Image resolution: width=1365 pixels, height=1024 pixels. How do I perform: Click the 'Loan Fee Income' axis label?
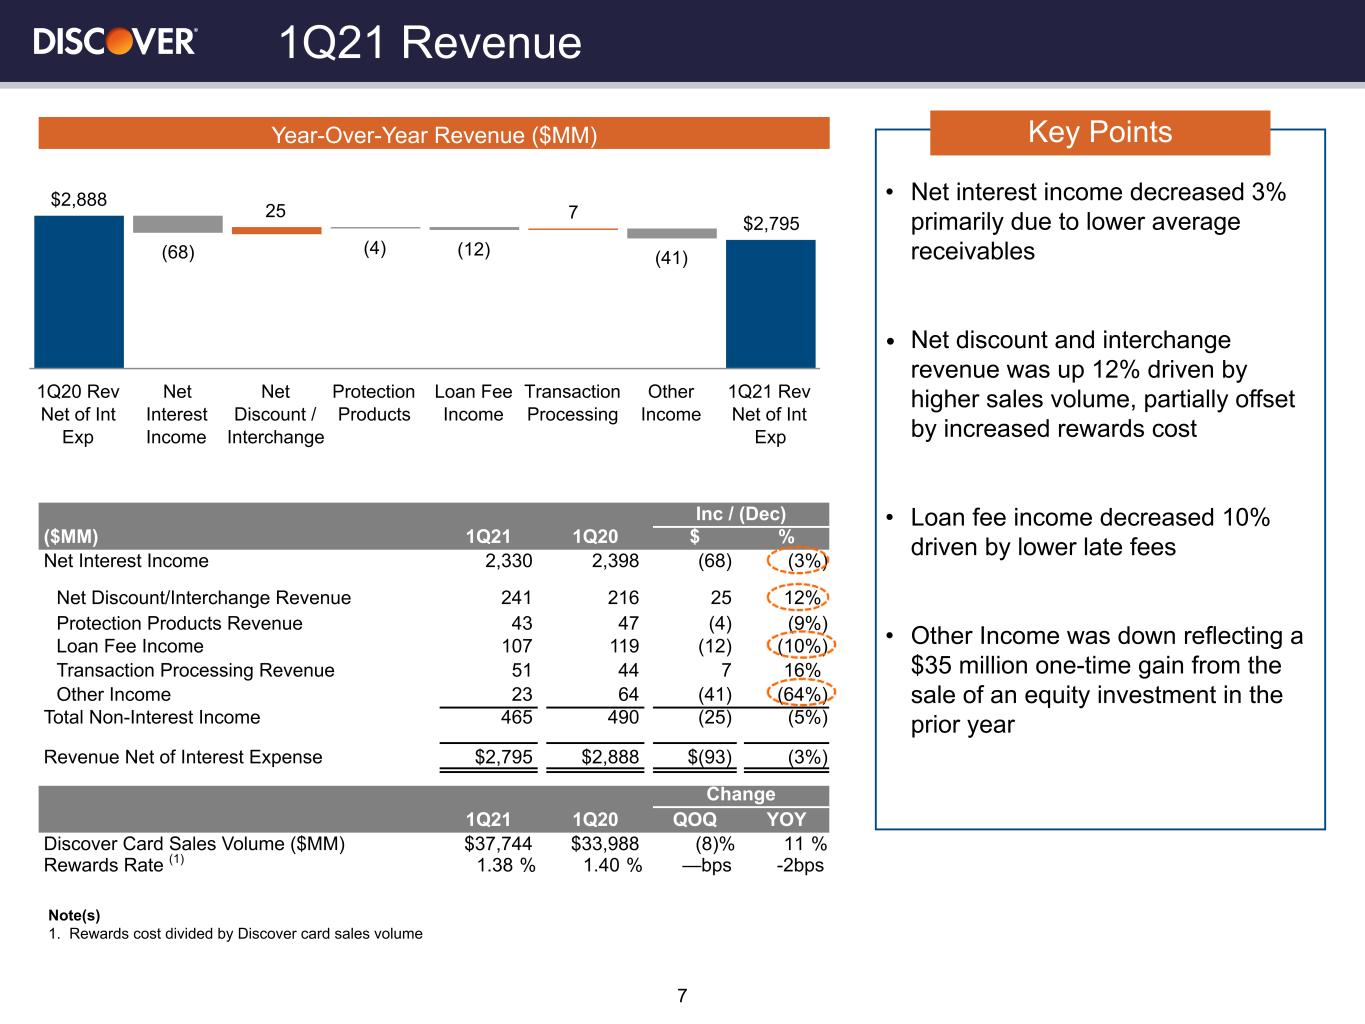pyautogui.click(x=473, y=403)
